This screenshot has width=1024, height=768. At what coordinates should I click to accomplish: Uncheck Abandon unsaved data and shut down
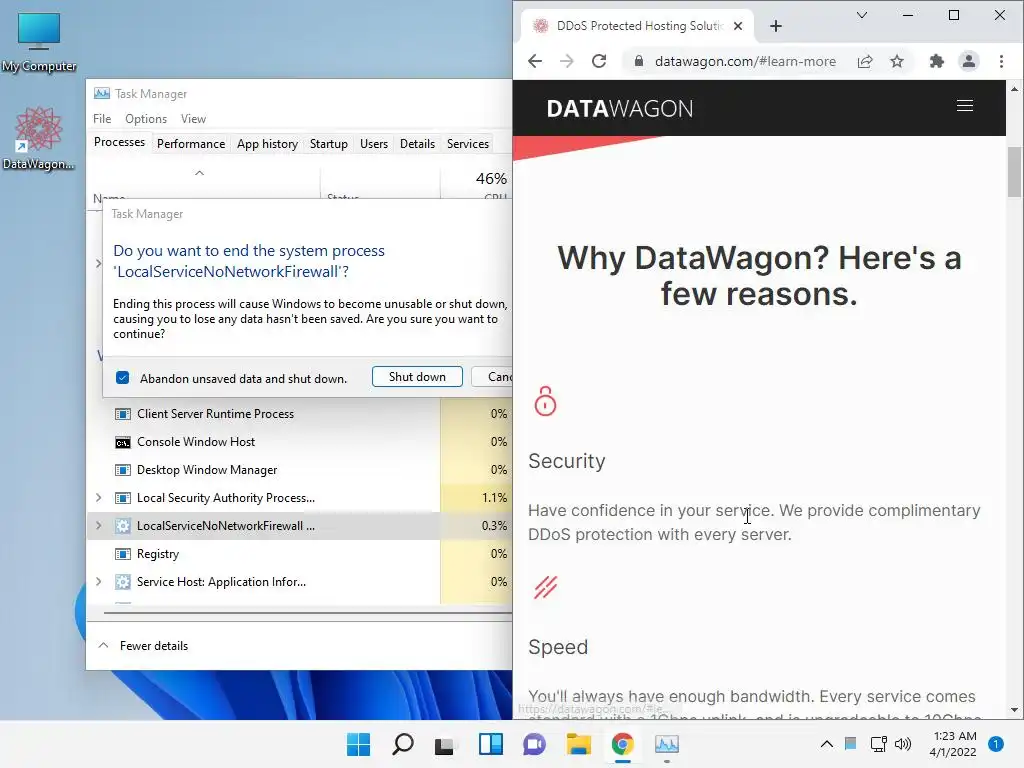click(122, 377)
